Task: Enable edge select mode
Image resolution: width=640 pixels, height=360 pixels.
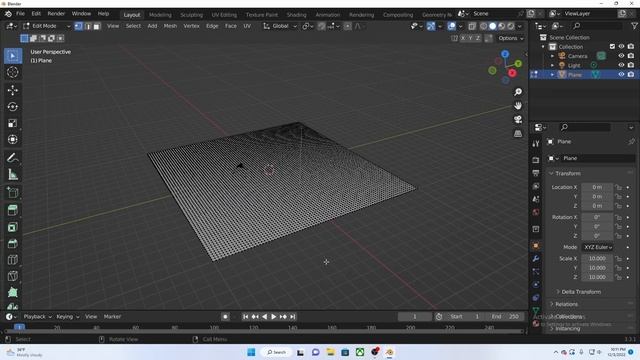Action: tap(87, 26)
